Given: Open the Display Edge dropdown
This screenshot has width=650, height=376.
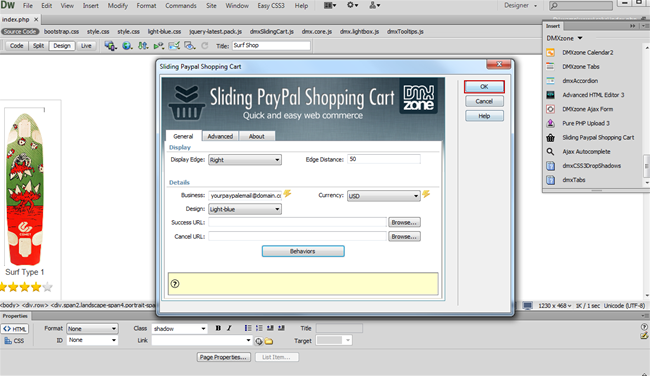Looking at the screenshot, I should click(245, 160).
